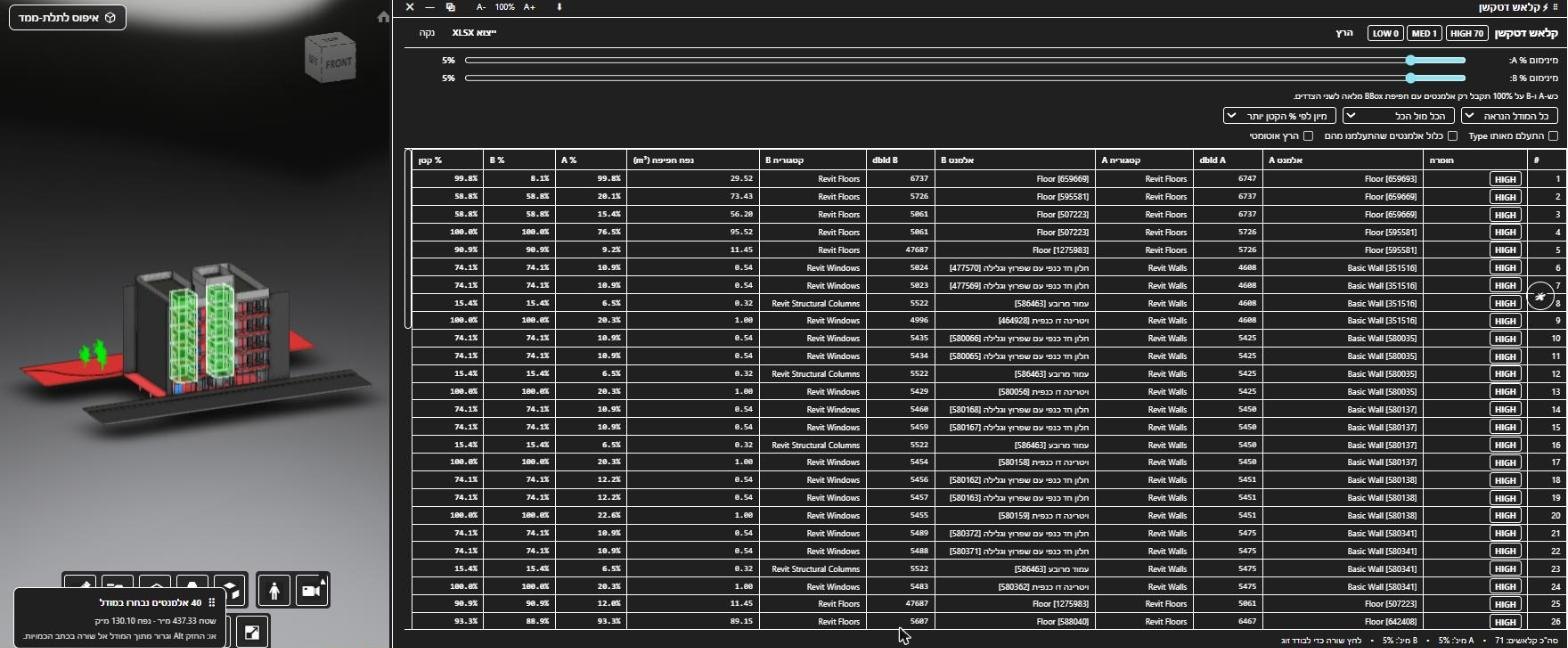The width and height of the screenshot is (1568, 648).
Task: Click the HIGH badge in row 9
Action: point(1505,321)
